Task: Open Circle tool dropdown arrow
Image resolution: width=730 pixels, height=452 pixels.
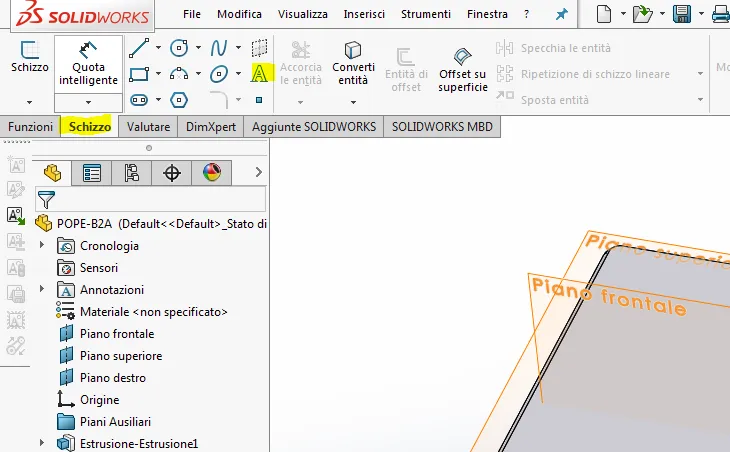Action: pos(198,47)
